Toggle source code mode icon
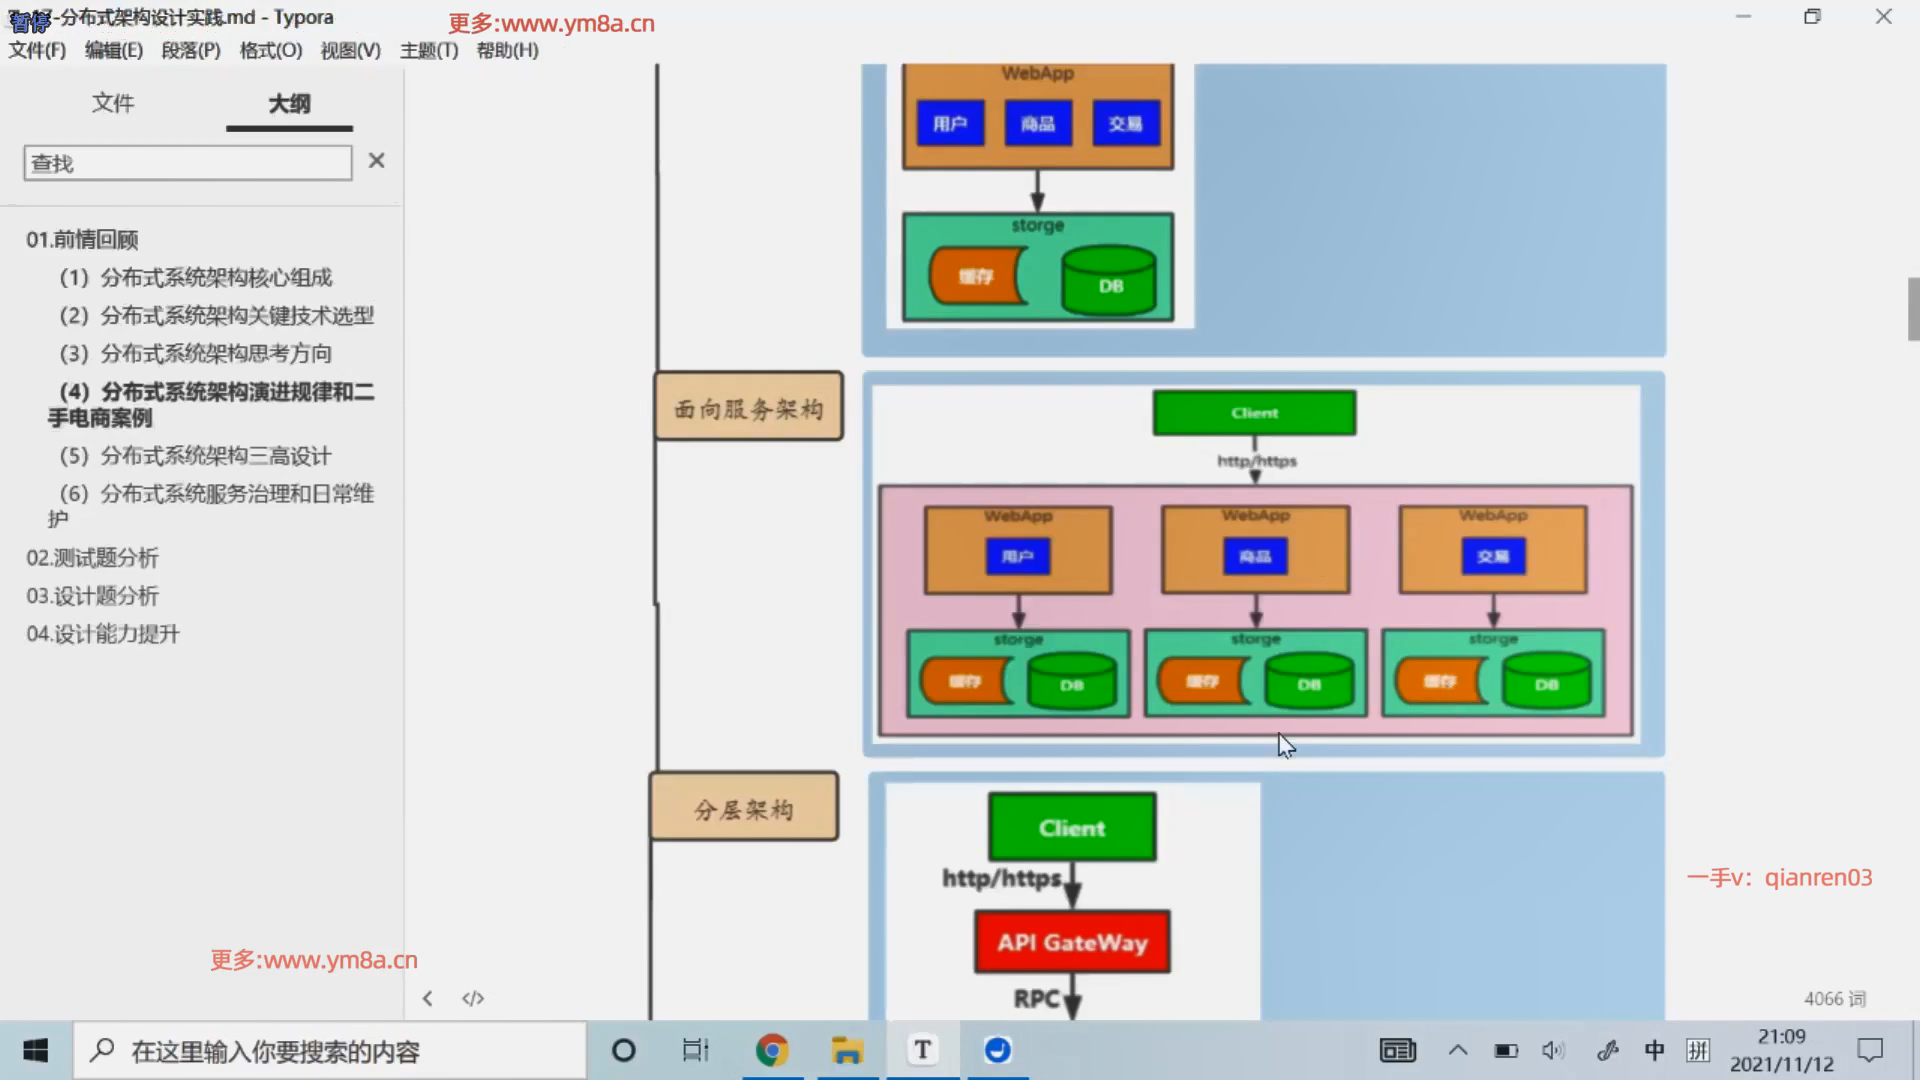Image resolution: width=1920 pixels, height=1080 pixels. click(473, 998)
